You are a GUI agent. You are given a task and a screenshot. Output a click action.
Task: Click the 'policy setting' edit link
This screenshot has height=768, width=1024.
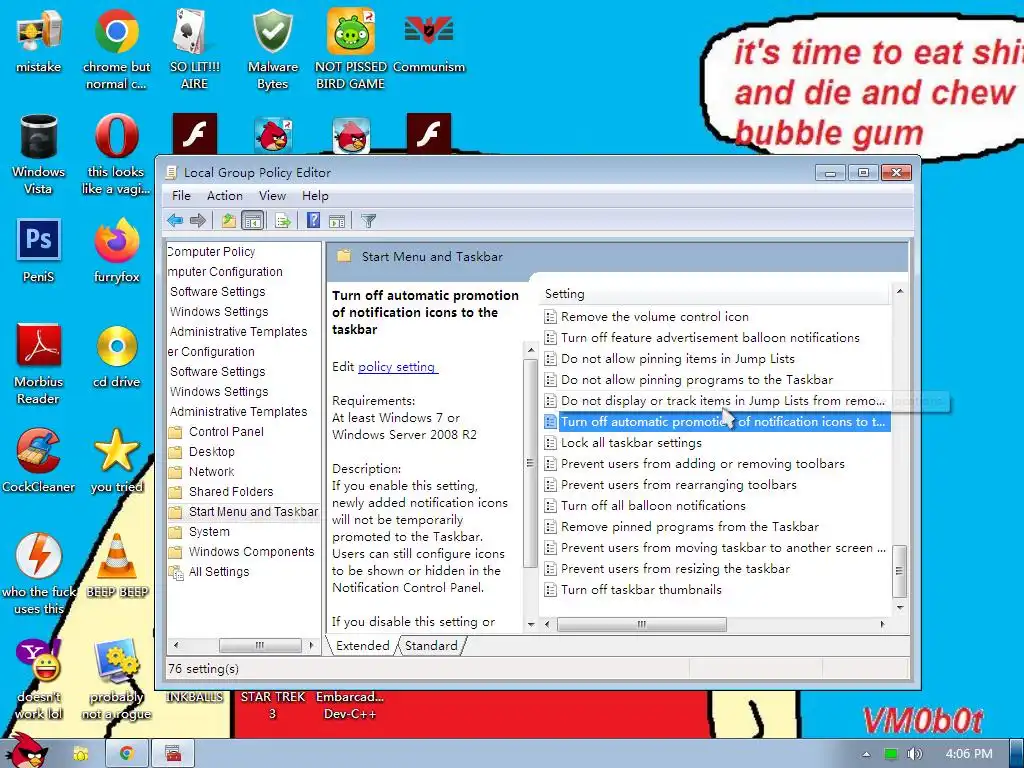coord(397,367)
